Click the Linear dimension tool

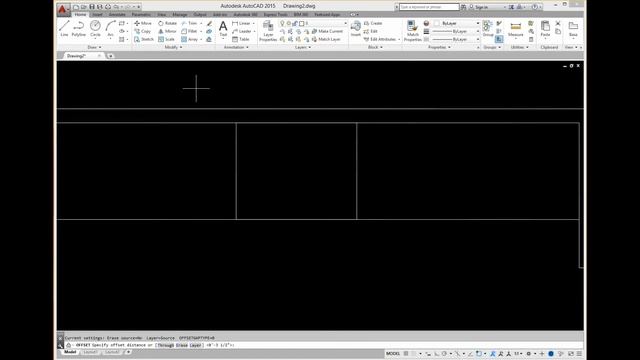tap(241, 23)
